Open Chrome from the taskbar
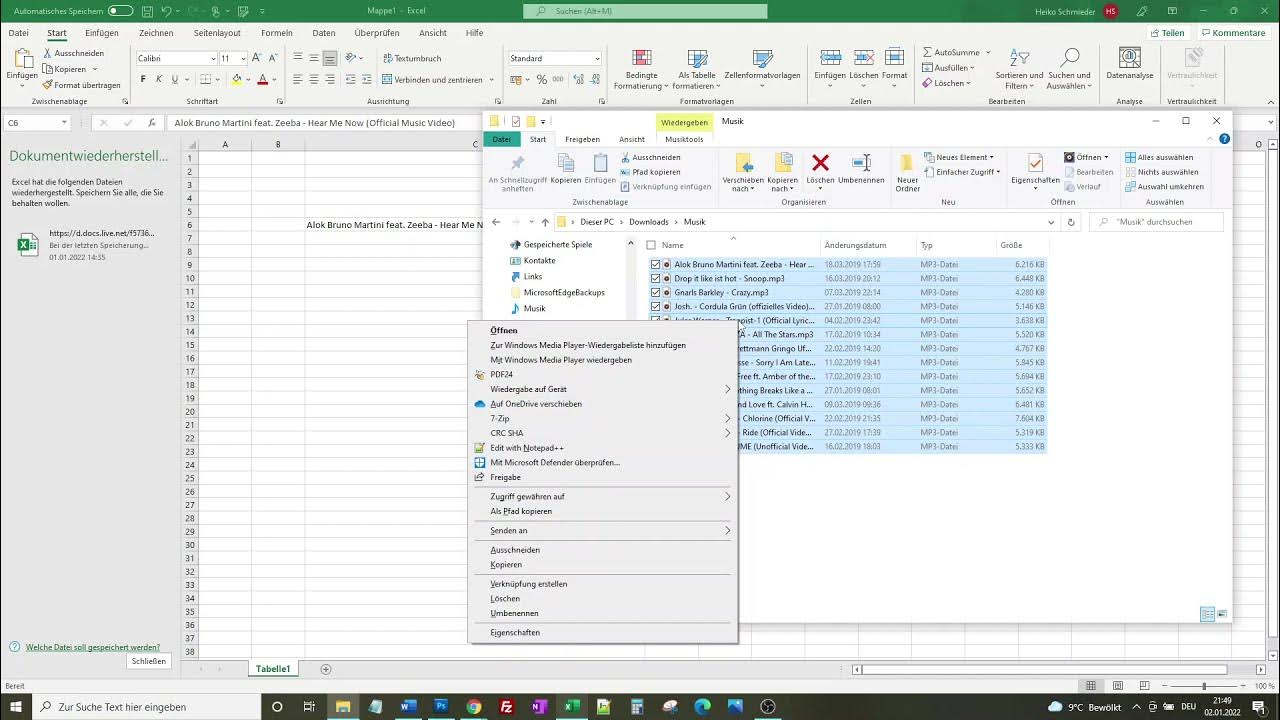Viewport: 1280px width, 720px height. [x=474, y=706]
